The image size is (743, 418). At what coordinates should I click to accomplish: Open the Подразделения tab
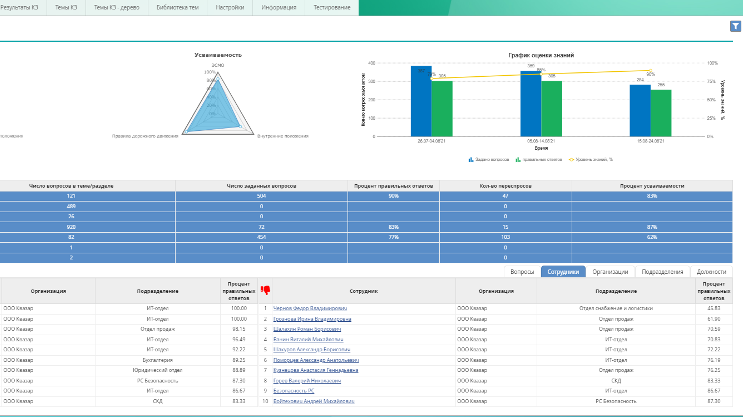(662, 271)
